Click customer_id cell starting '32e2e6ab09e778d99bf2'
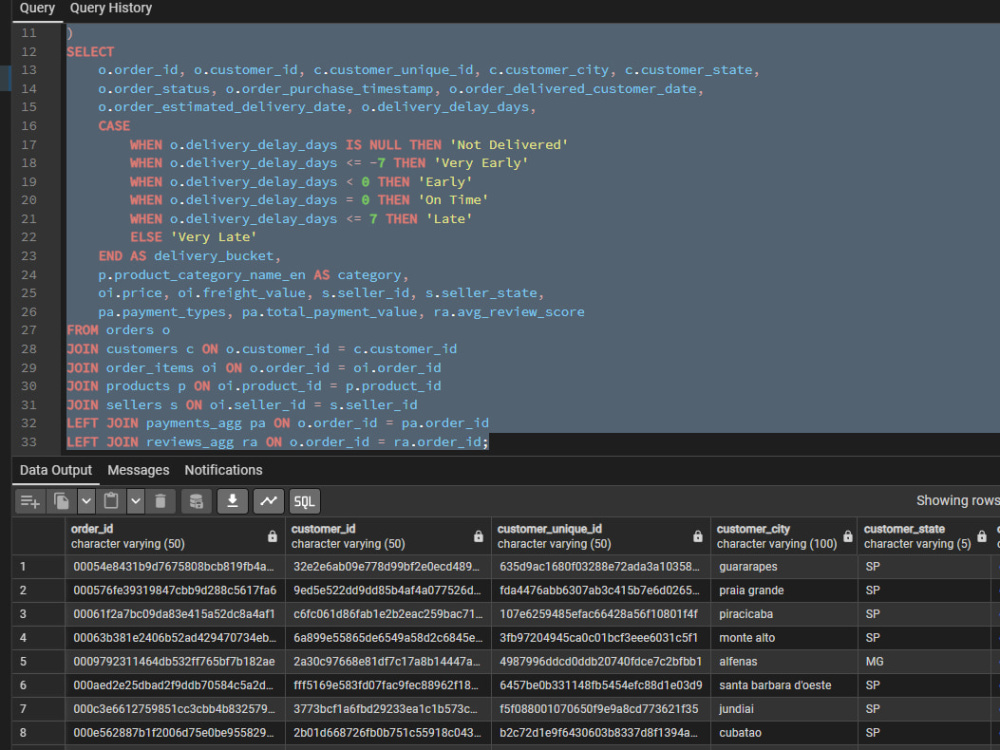This screenshot has width=1000, height=750. [388, 567]
